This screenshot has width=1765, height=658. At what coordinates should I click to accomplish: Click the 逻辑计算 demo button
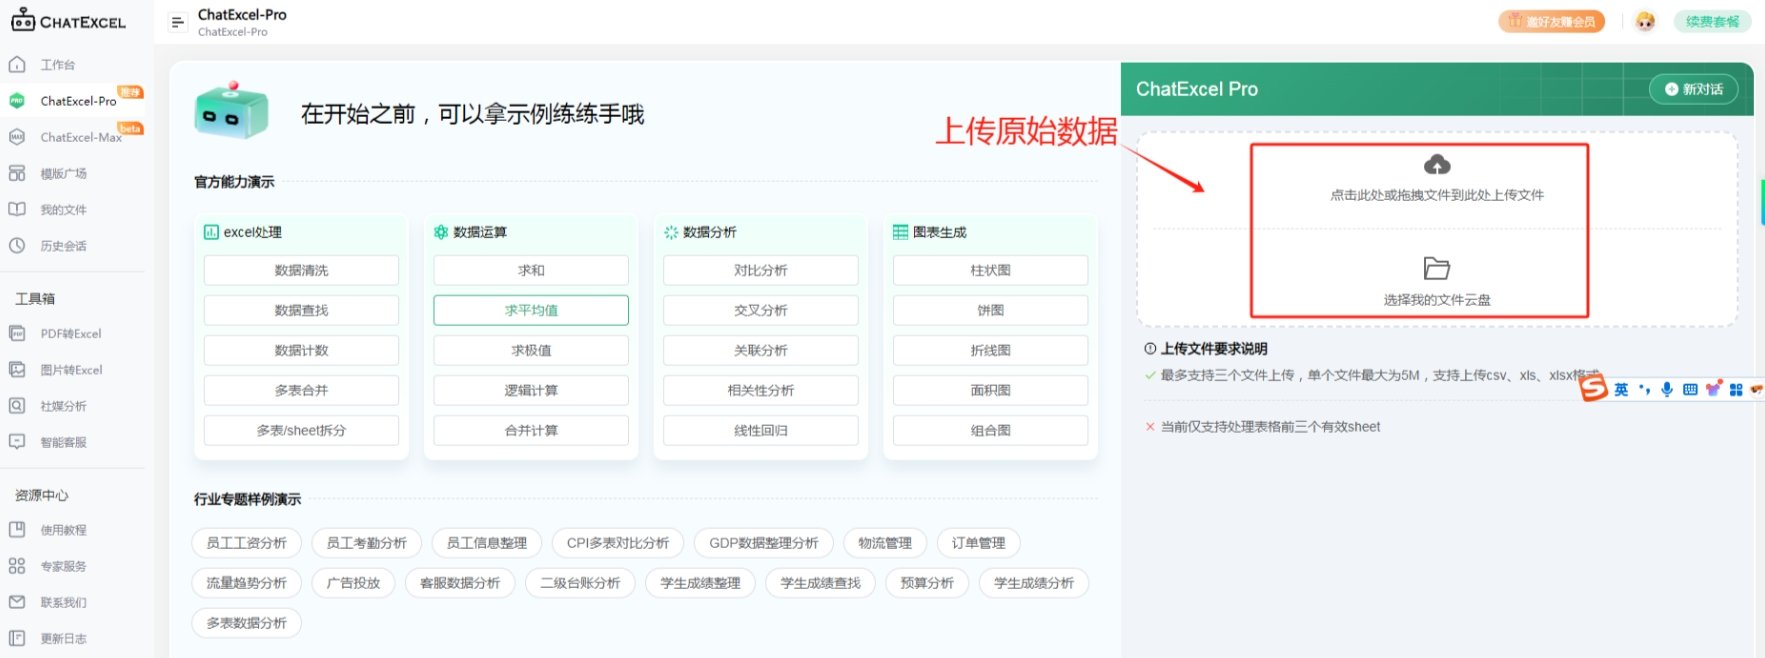pos(531,390)
